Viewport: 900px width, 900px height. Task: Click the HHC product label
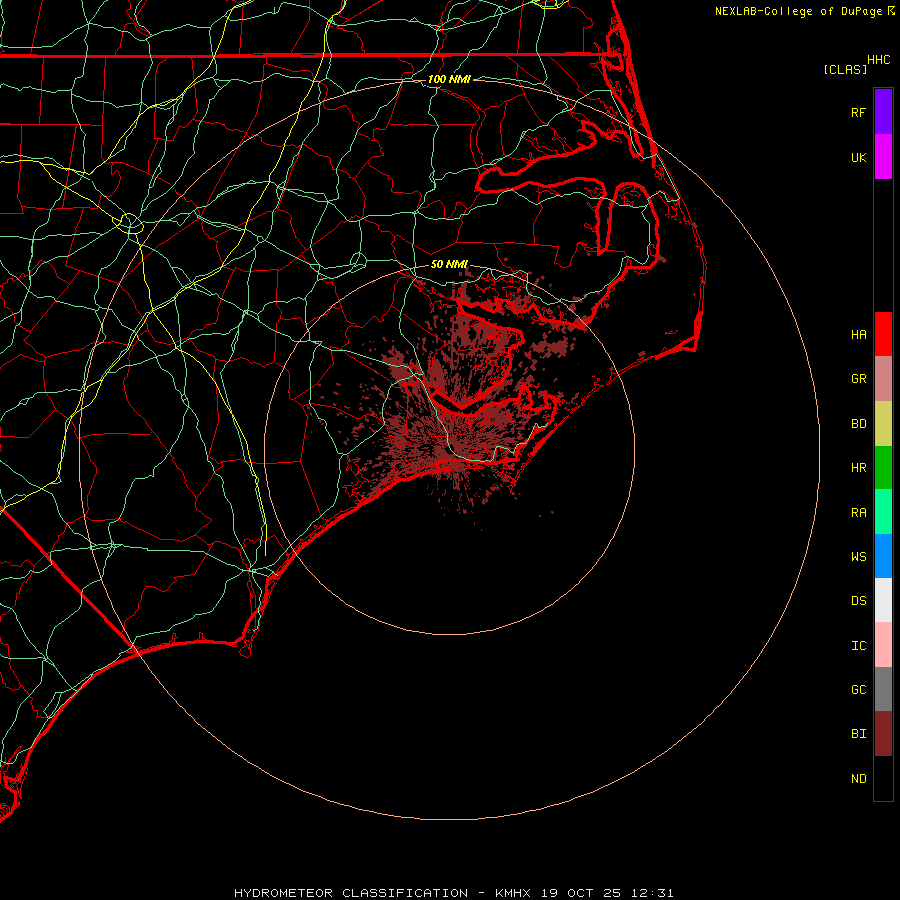pyautogui.click(x=878, y=60)
